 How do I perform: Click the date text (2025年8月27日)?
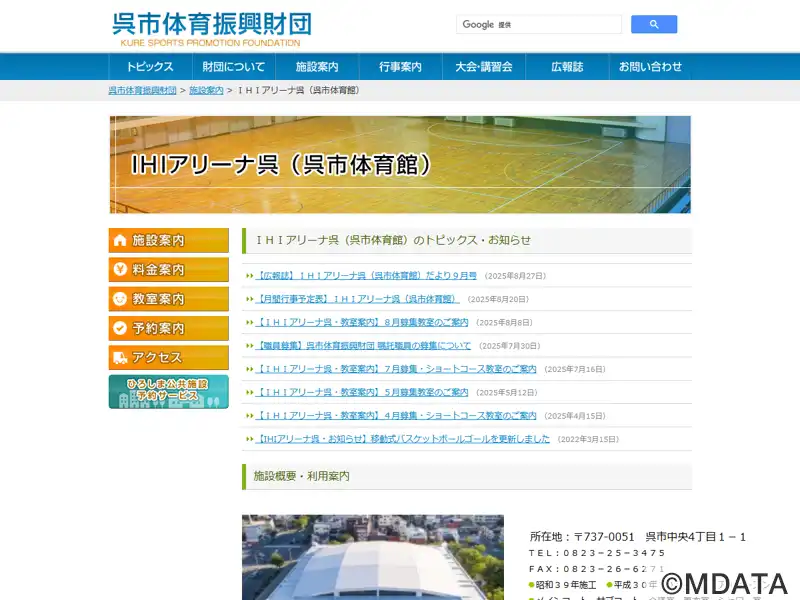(515, 276)
